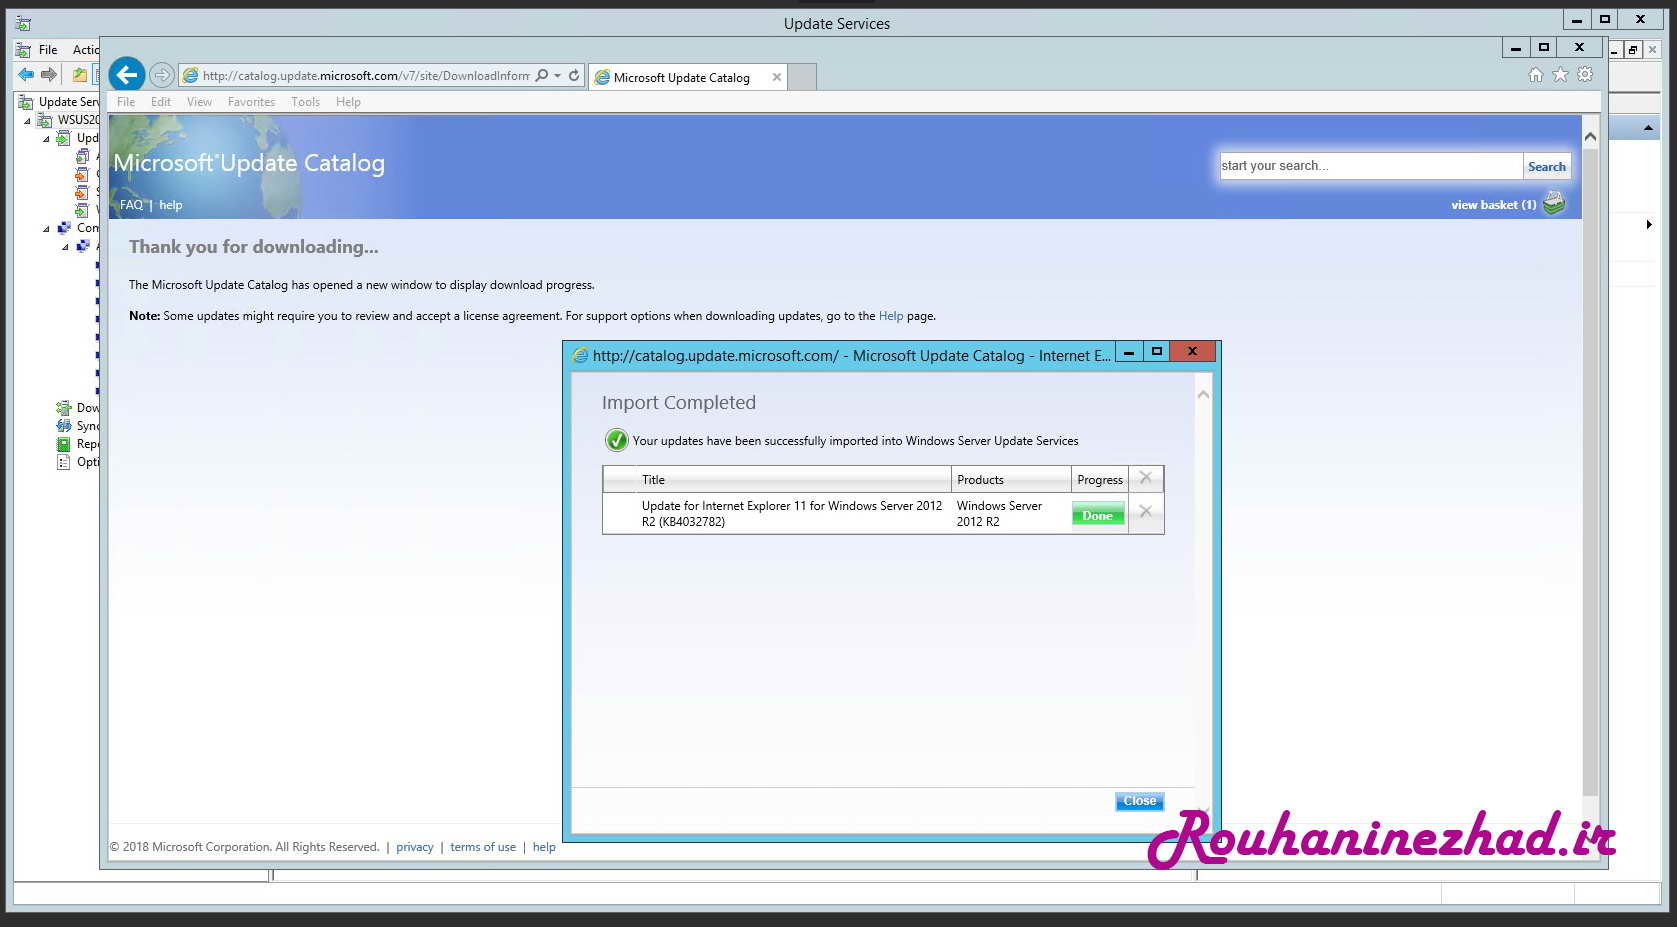Click the Products column header
This screenshot has width=1677, height=927.
click(x=1011, y=479)
